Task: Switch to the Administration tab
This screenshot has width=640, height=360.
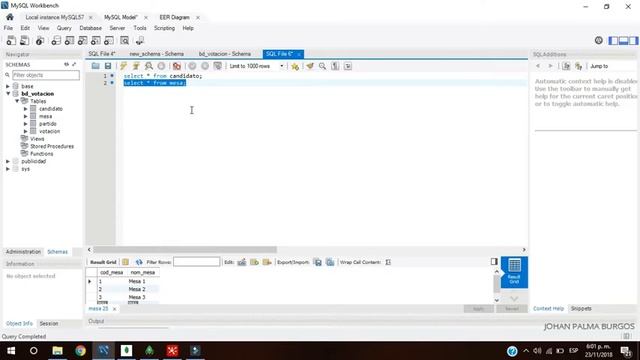Action: pyautogui.click(x=23, y=252)
